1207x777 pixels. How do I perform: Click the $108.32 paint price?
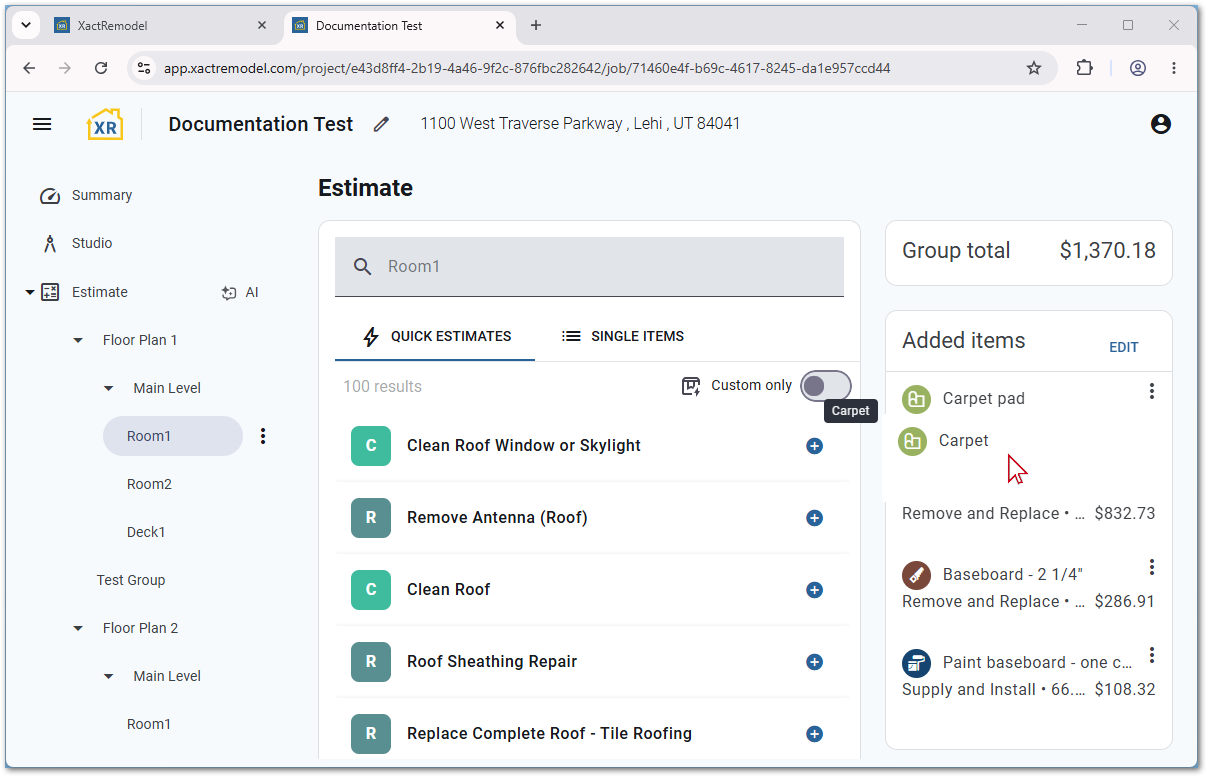click(x=1125, y=690)
